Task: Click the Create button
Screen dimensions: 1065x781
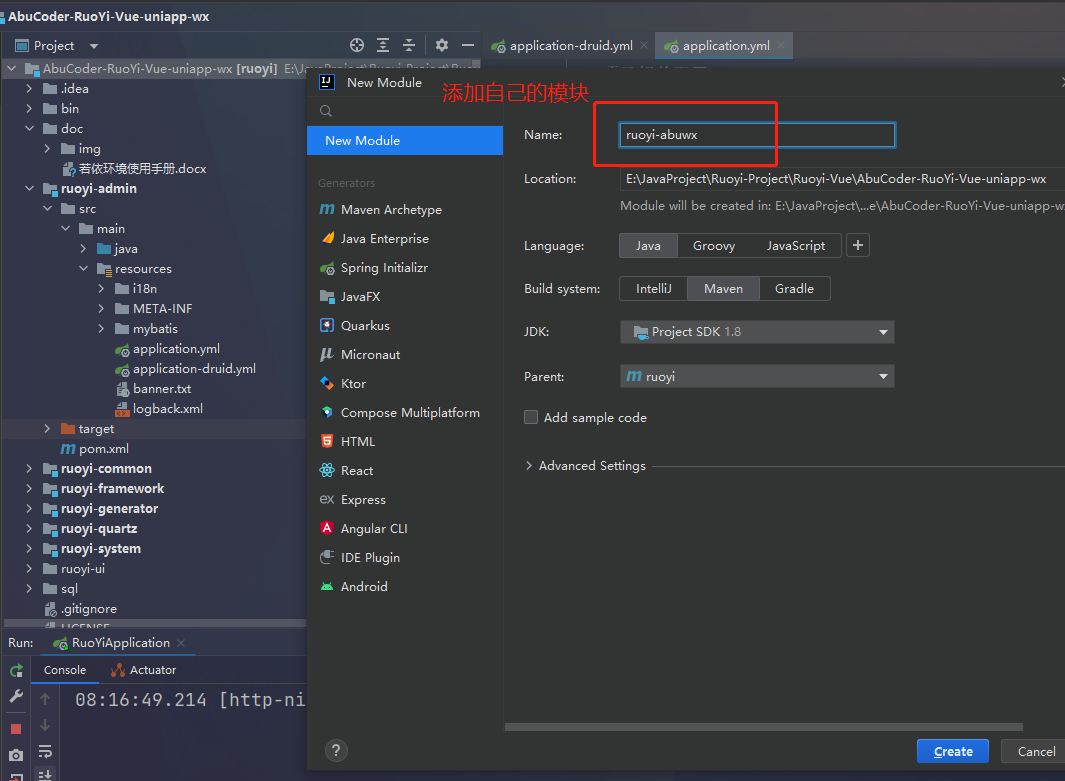Action: tap(953, 751)
